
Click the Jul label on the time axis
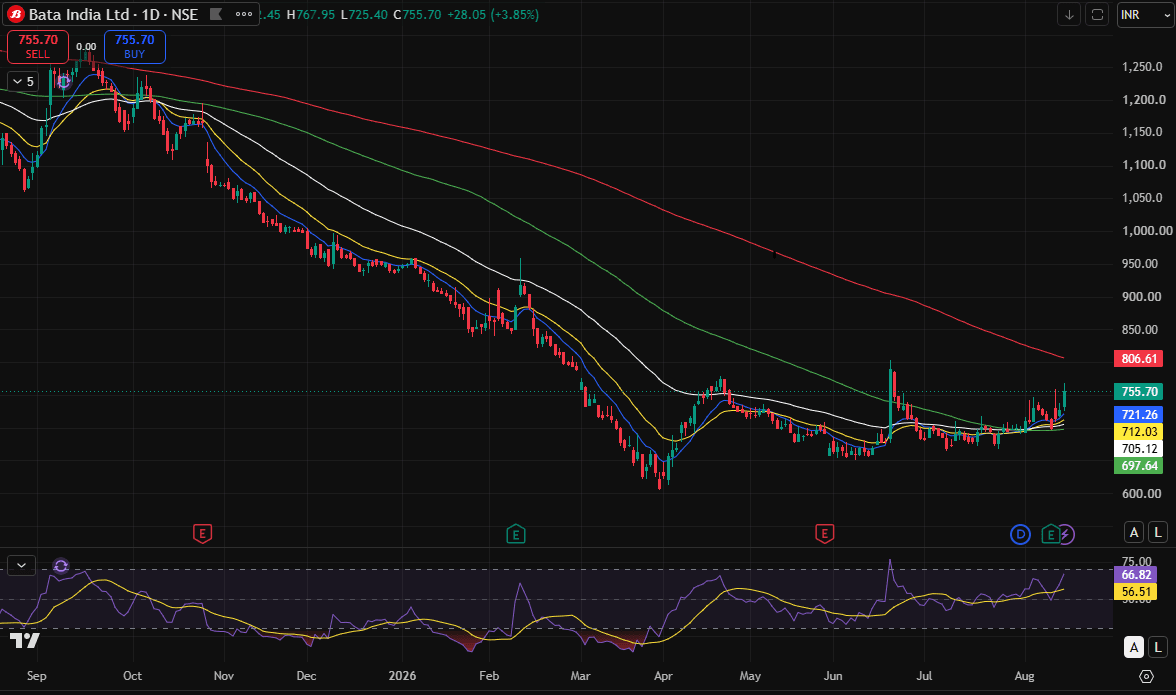(x=924, y=676)
